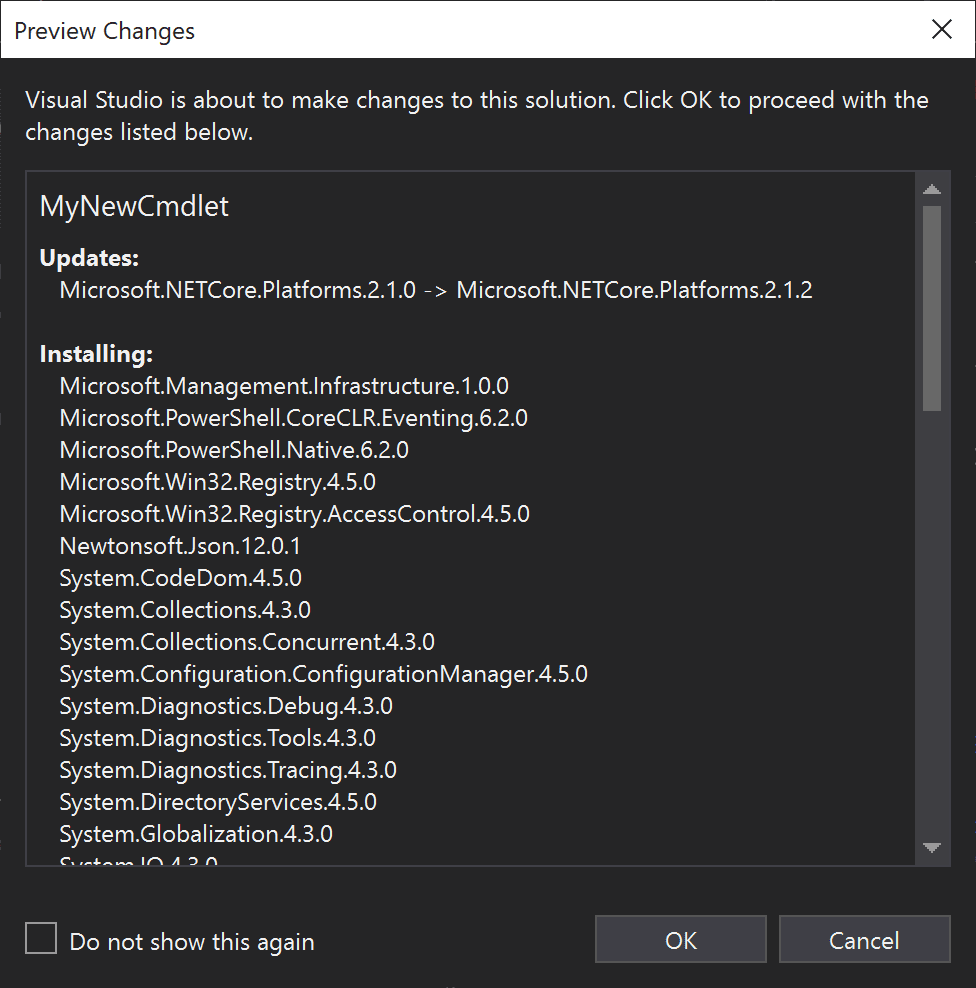This screenshot has height=988, width=976.
Task: Close the Preview Changes dialog
Action: pyautogui.click(x=941, y=30)
